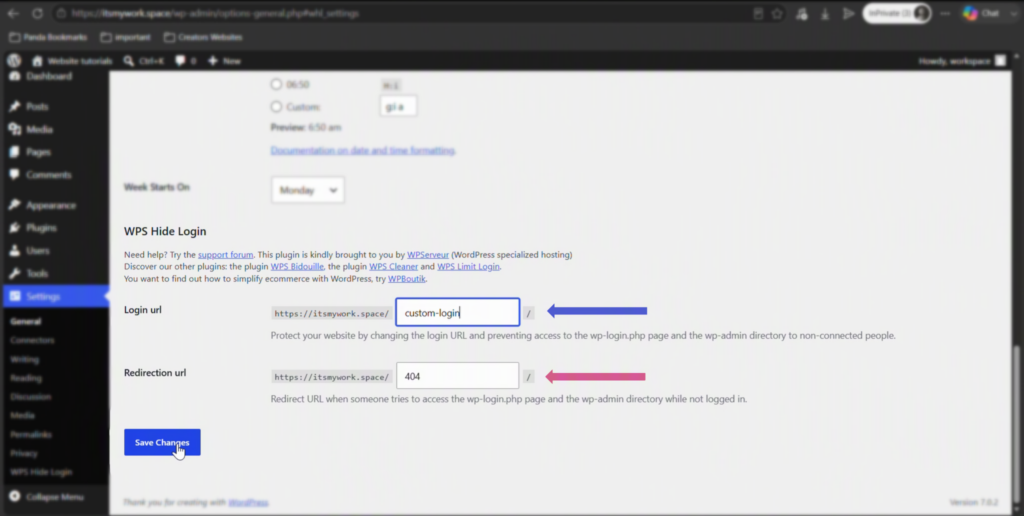Viewport: 1024px width, 516px height.
Task: Open the comments bubble in admin bar
Action: [x=185, y=61]
